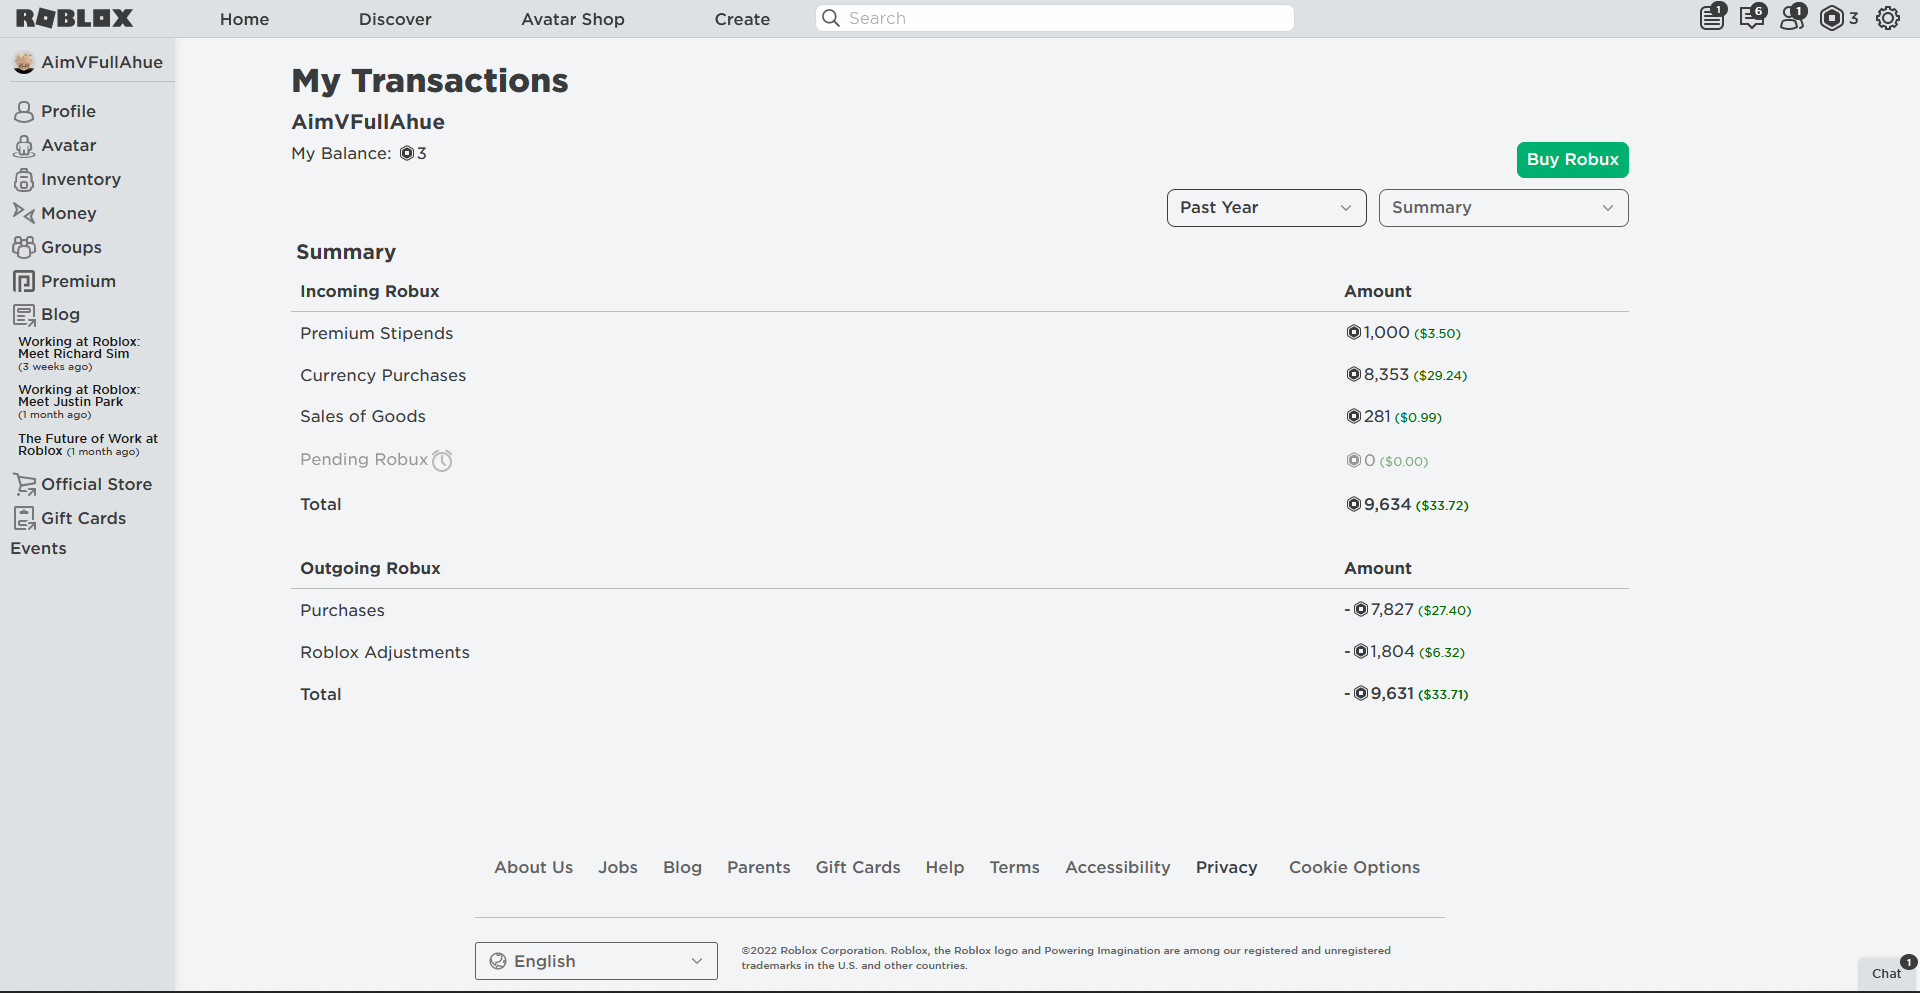Click the Avatar icon in the sidebar
This screenshot has width=1920, height=993.
[24, 146]
